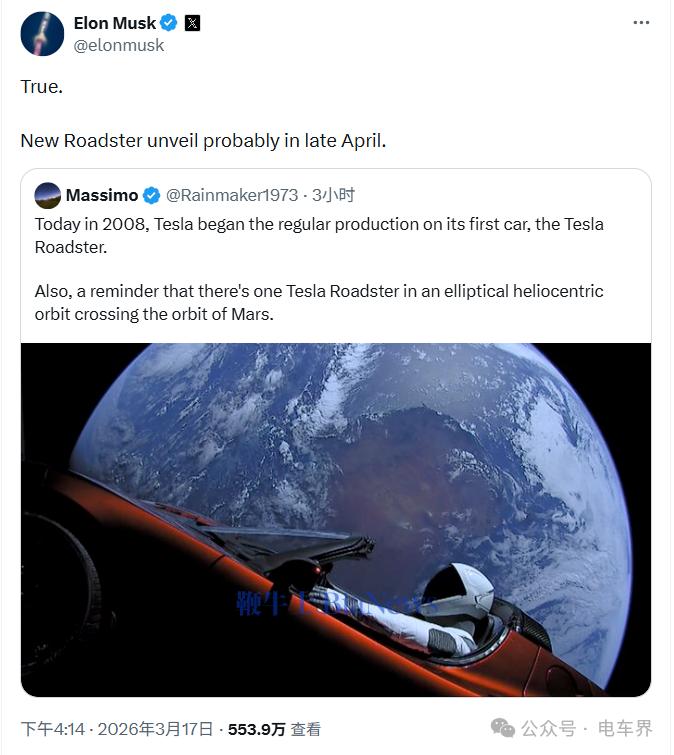Select the "New Roadster unveil" tweet text
This screenshot has height=755, width=674.
coord(203,140)
